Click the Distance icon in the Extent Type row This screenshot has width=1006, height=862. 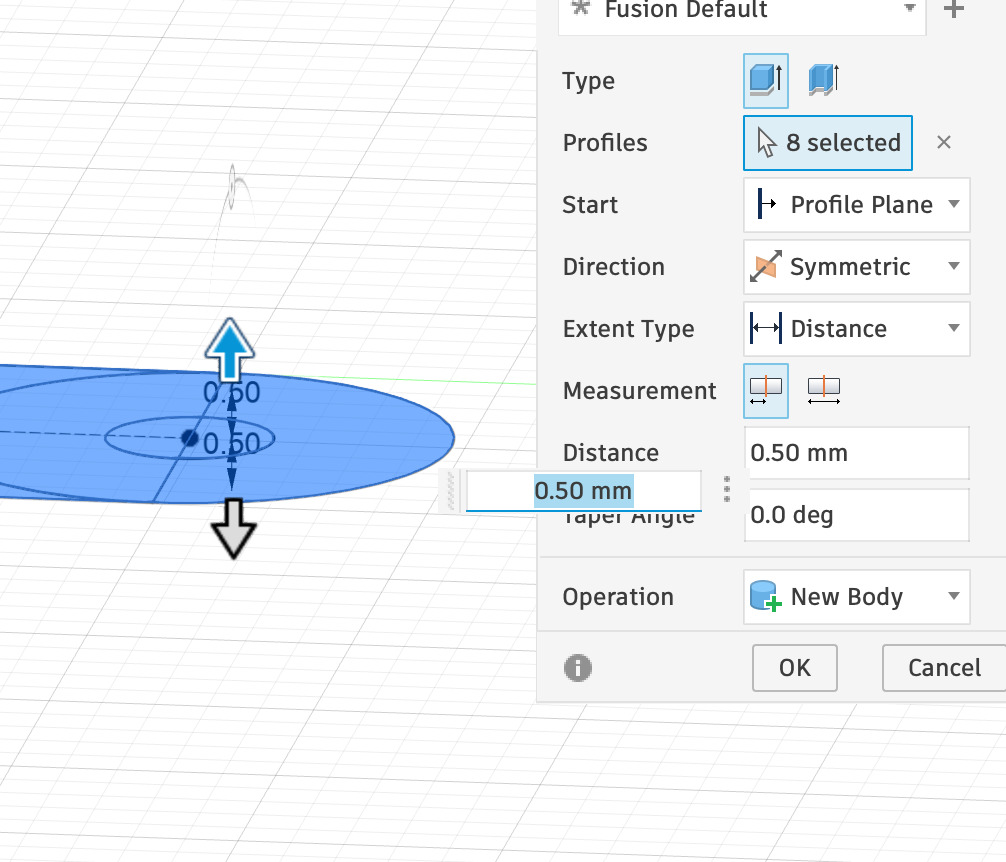(766, 328)
